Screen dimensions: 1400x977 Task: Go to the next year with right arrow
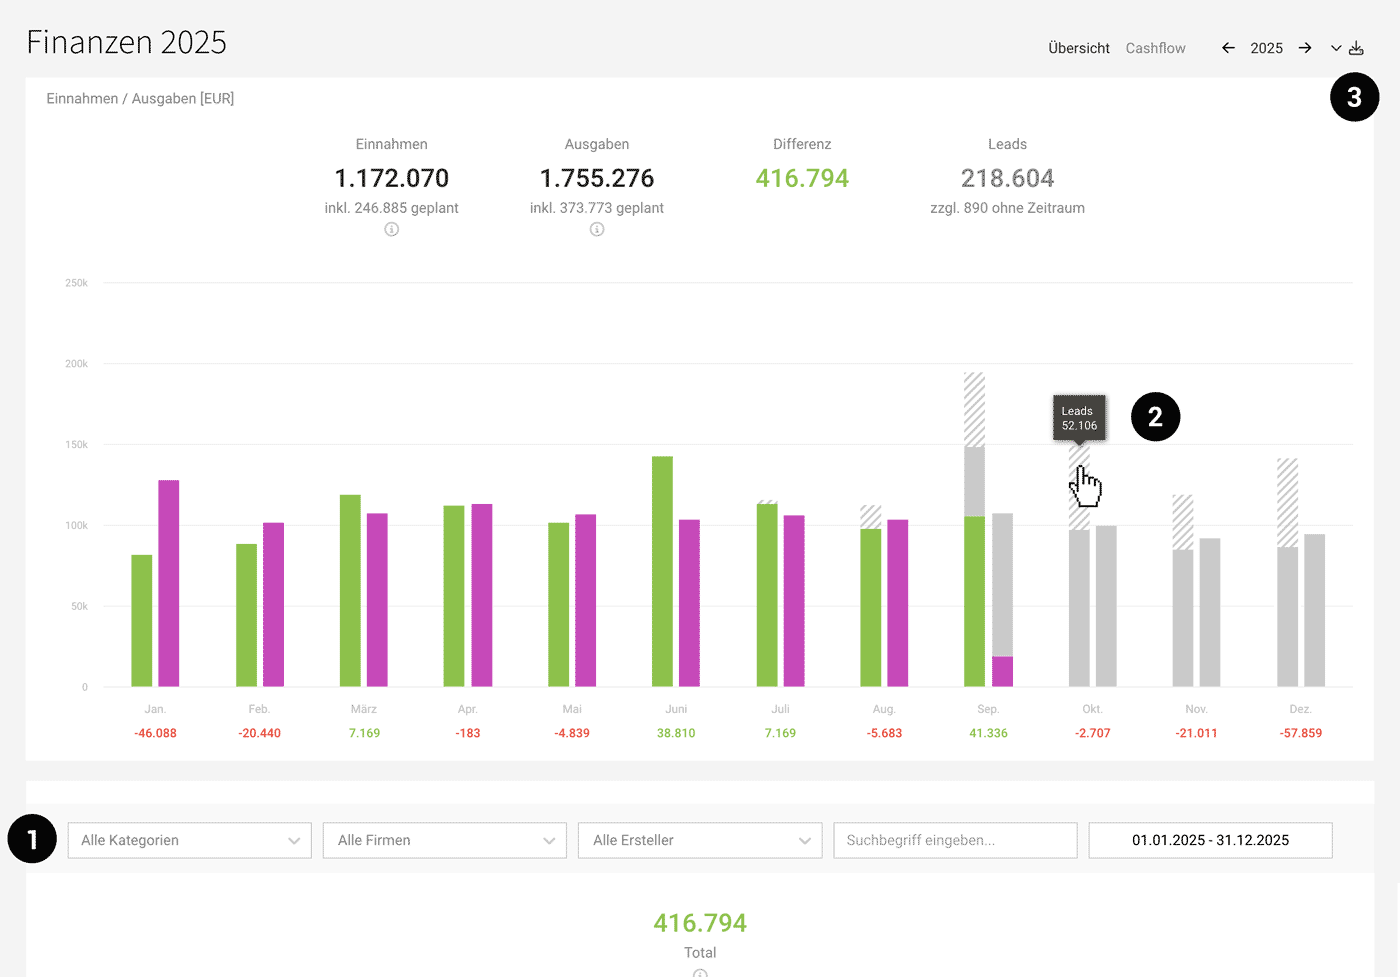point(1305,48)
